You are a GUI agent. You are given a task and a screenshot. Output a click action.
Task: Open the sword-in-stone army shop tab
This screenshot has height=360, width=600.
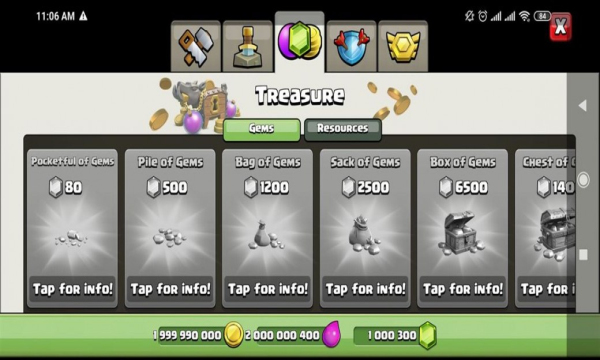[x=248, y=46]
